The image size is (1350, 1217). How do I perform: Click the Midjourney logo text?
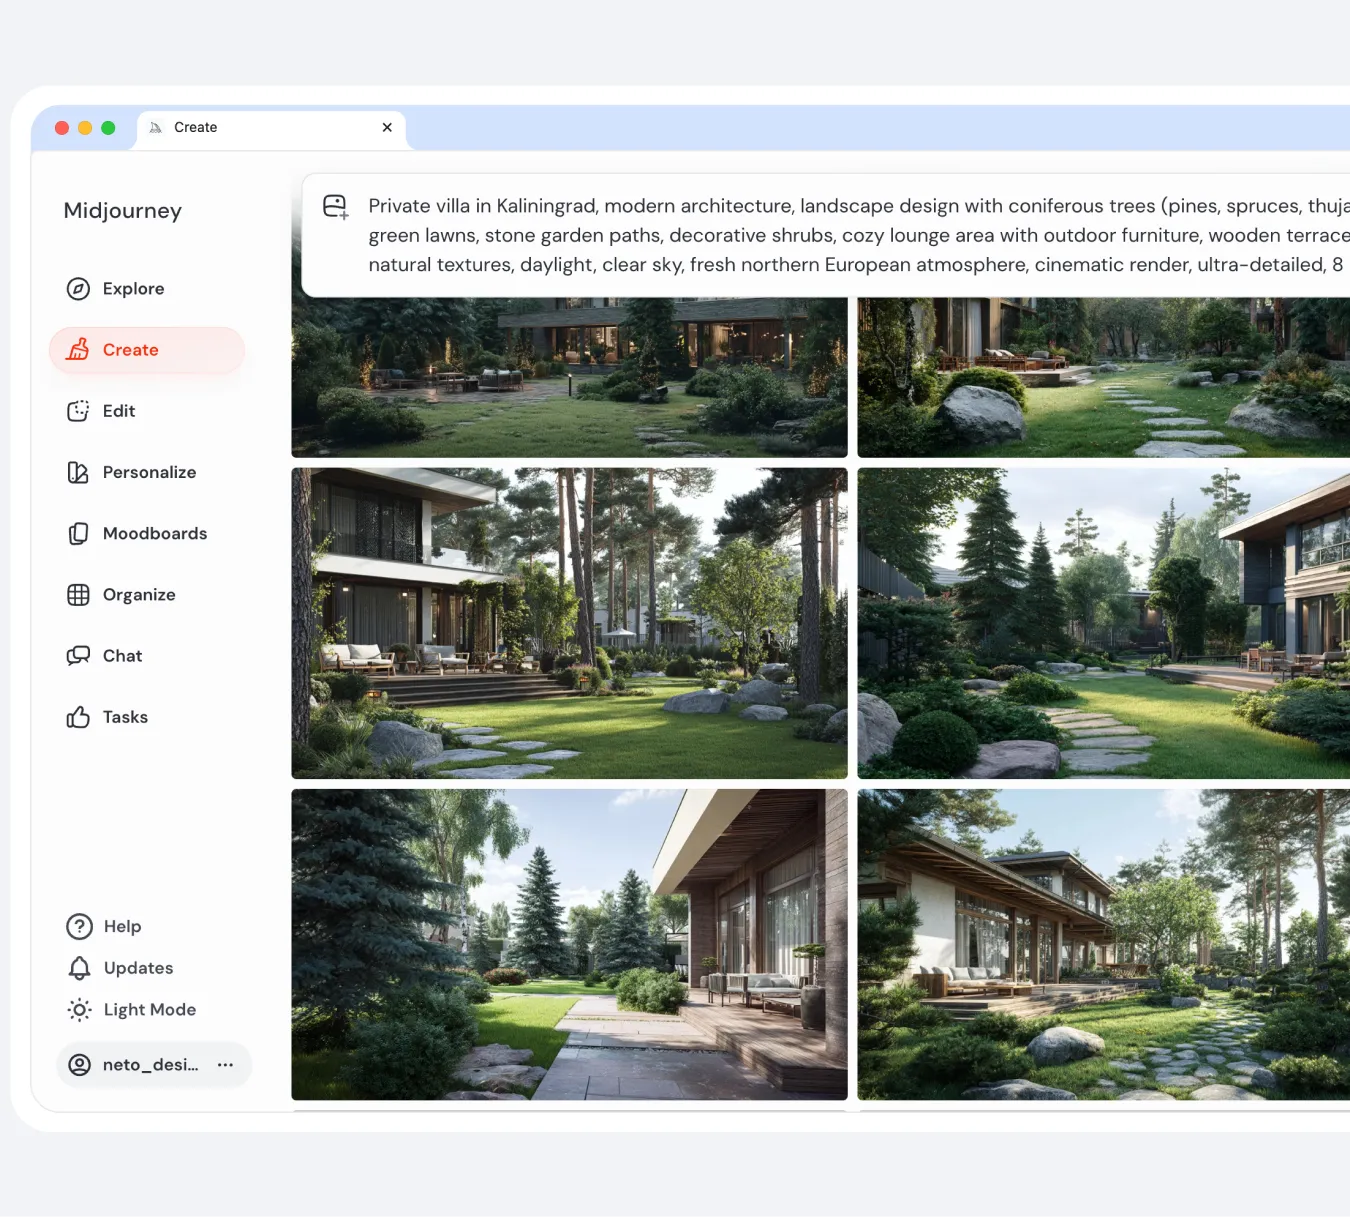[123, 211]
